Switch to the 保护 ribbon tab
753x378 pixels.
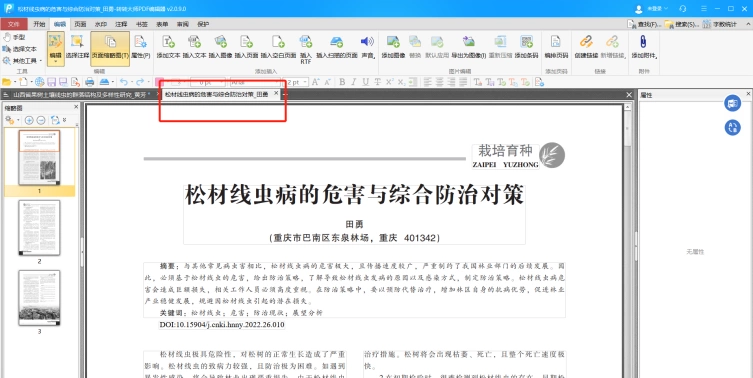tap(203, 24)
